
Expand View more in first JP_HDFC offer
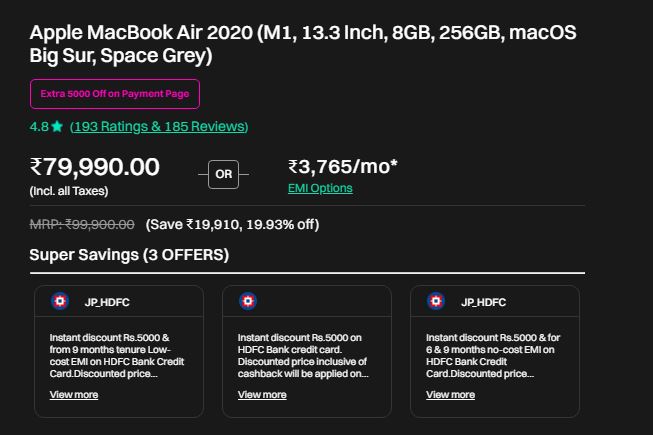coord(74,395)
